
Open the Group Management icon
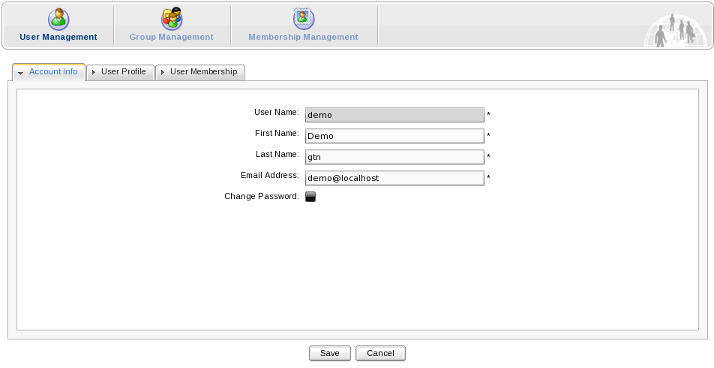coord(172,19)
